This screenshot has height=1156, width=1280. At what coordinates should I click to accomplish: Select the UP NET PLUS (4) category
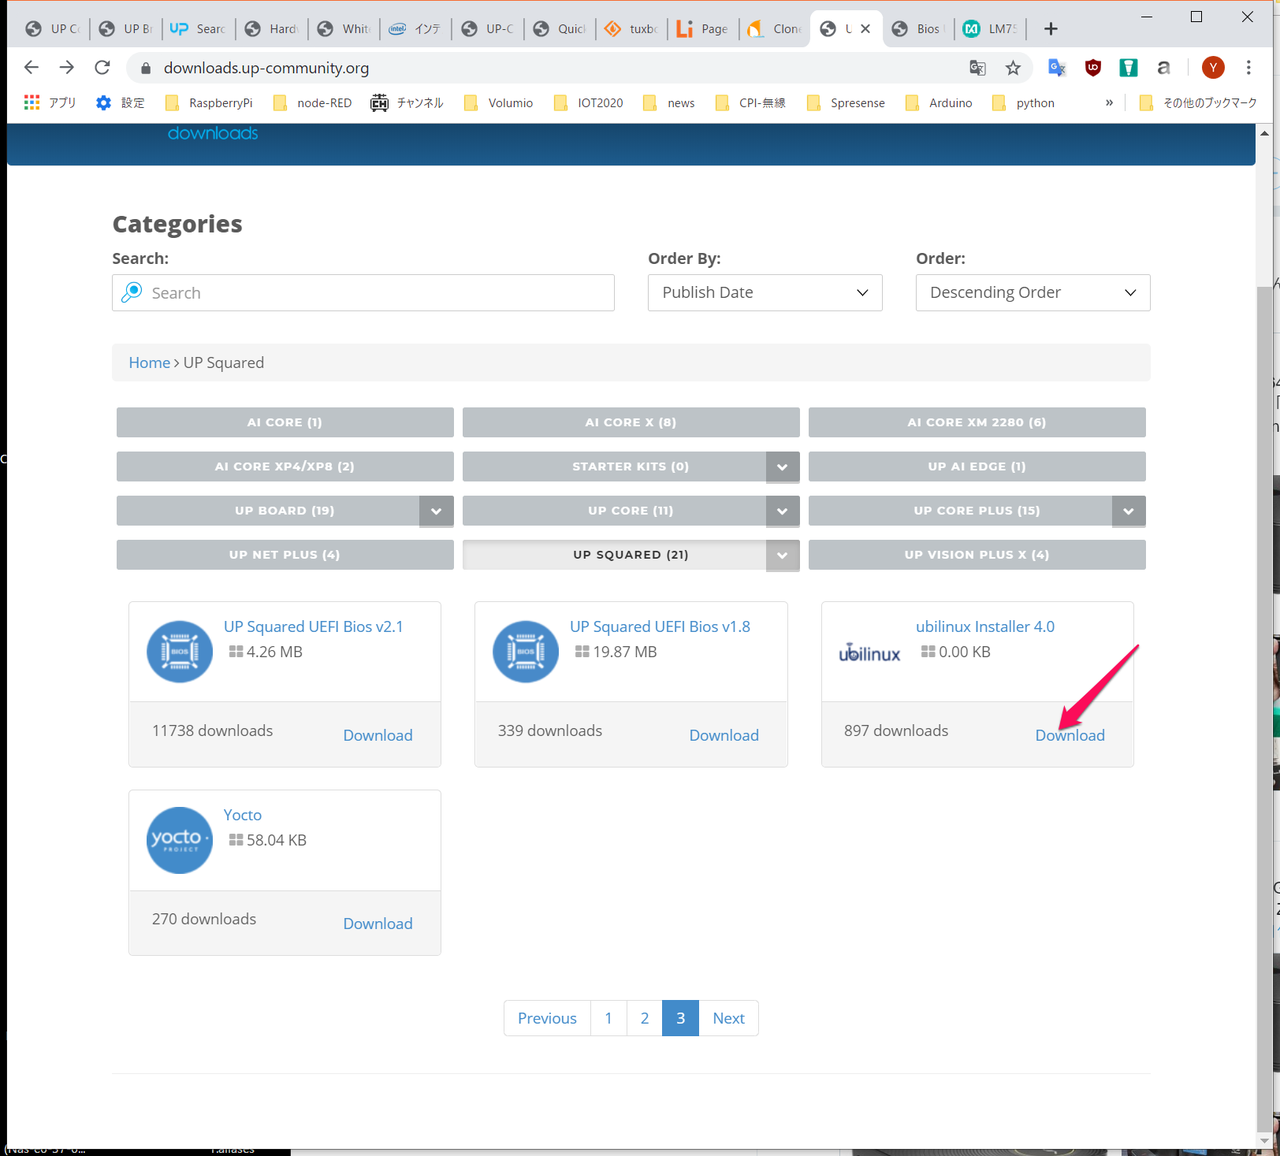tap(285, 554)
